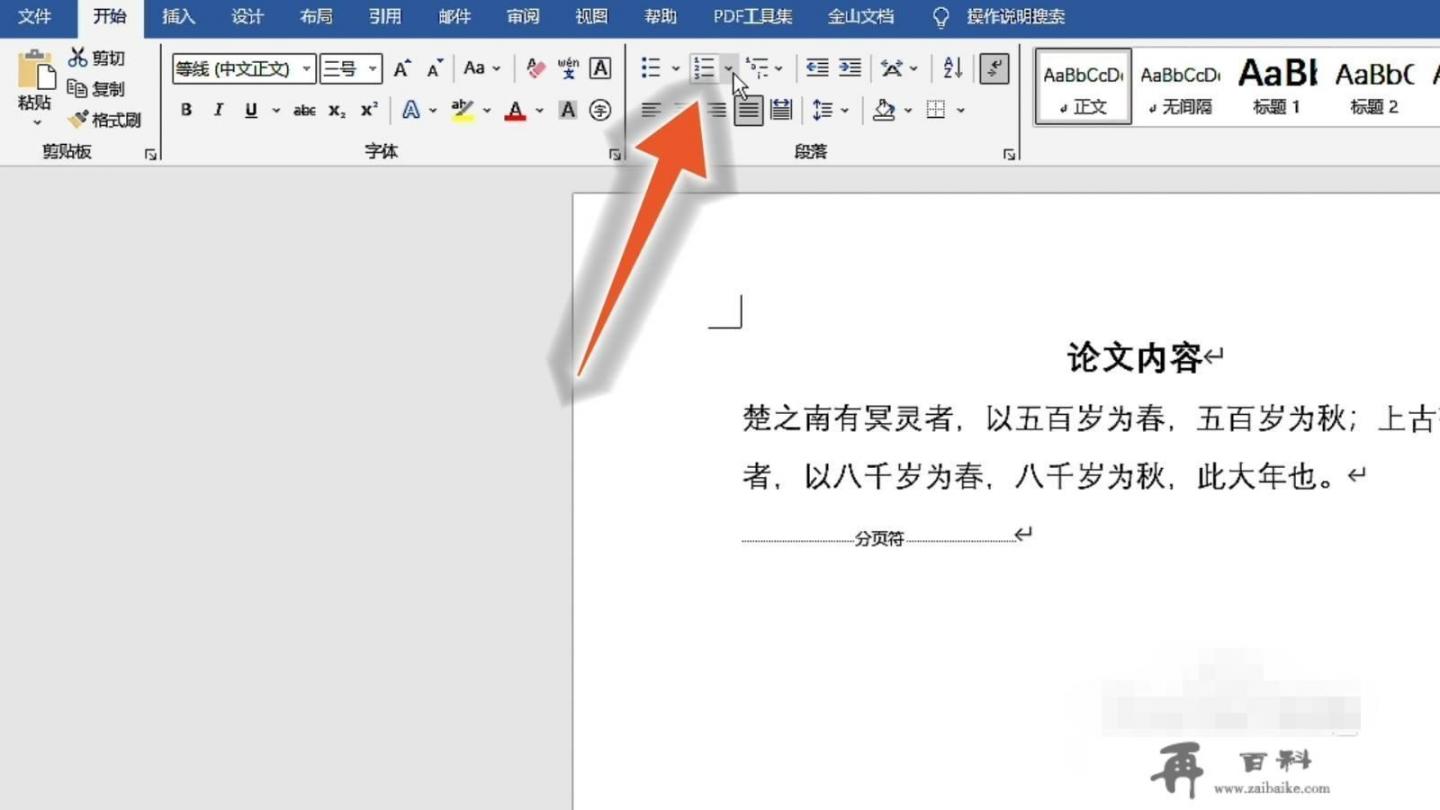Open the Change Case (Aa) dropdown
Screen dimensions: 1440x810
click(x=482, y=69)
